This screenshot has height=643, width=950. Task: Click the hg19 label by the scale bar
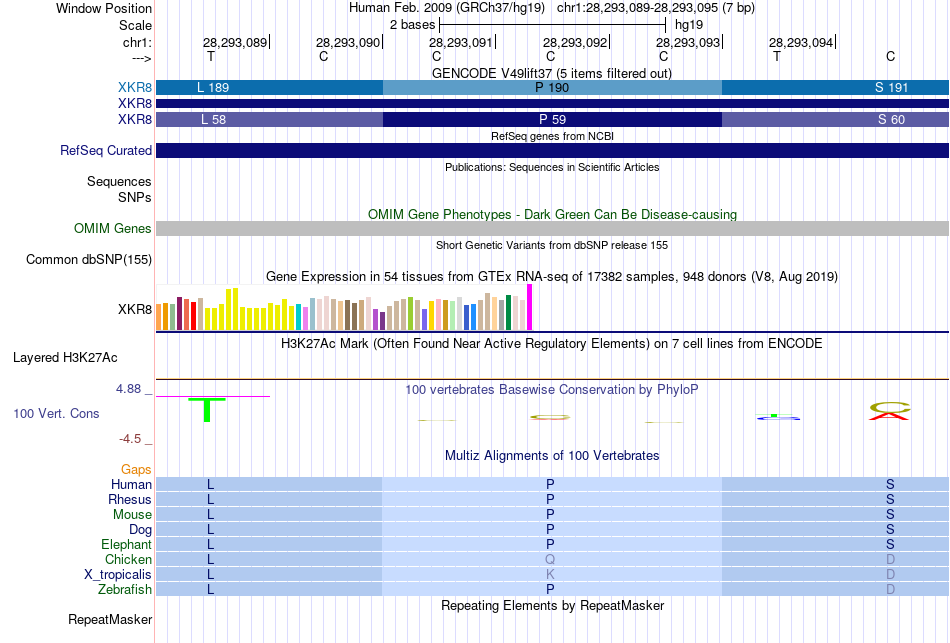click(689, 25)
